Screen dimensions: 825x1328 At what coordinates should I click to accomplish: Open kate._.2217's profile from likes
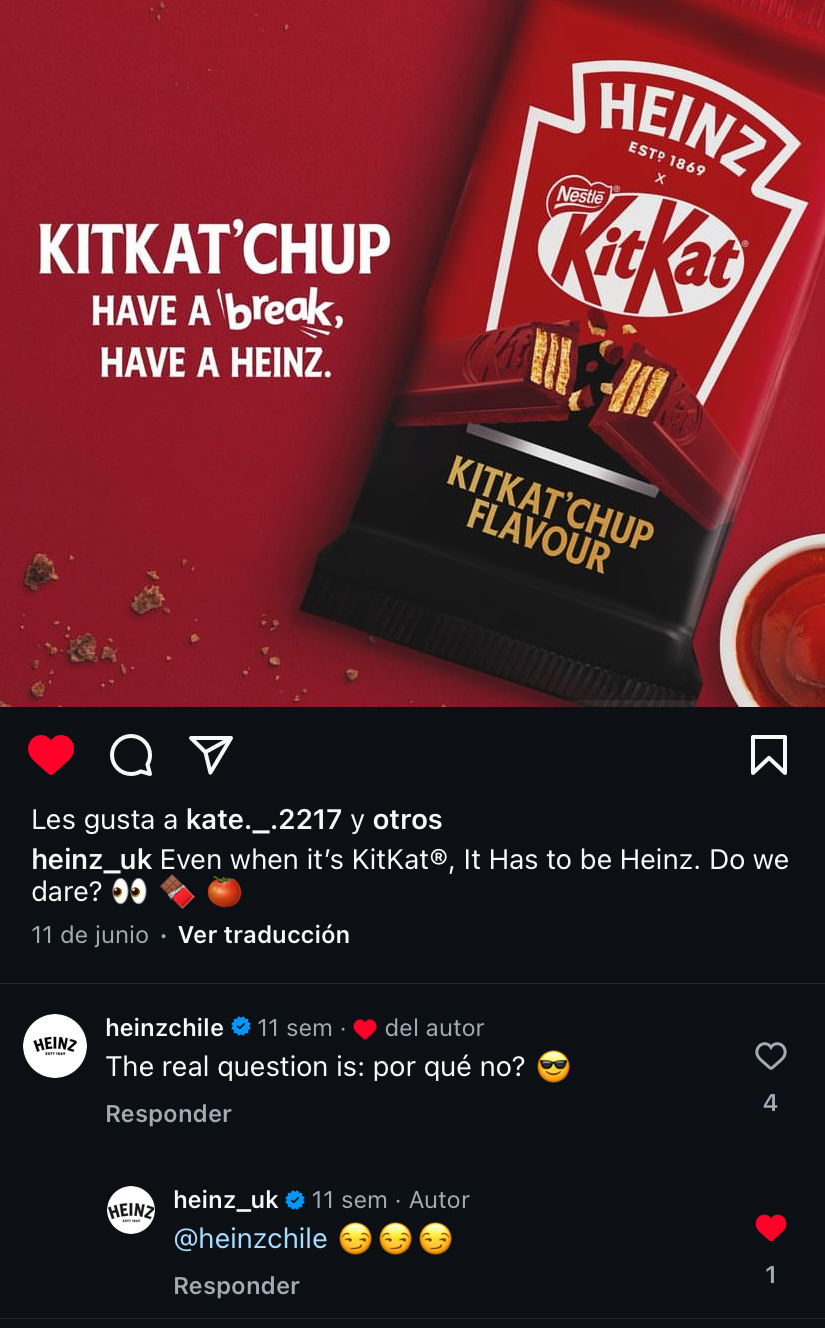[264, 820]
